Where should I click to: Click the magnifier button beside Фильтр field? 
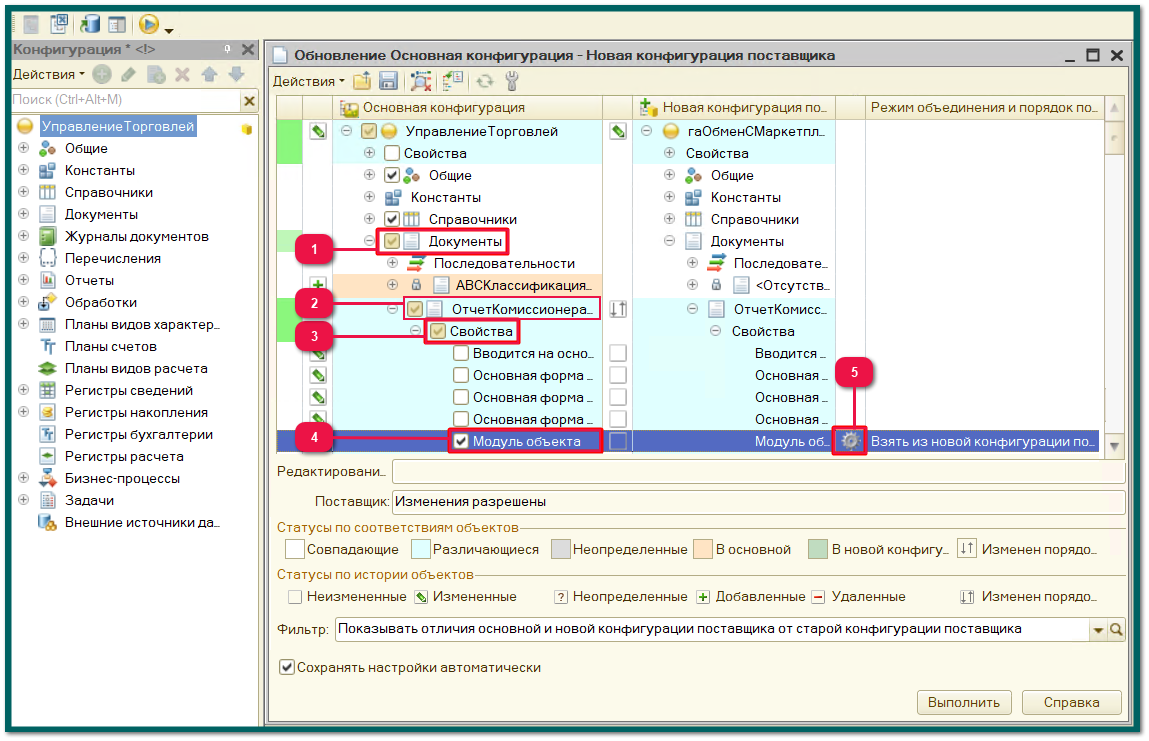[x=1116, y=630]
